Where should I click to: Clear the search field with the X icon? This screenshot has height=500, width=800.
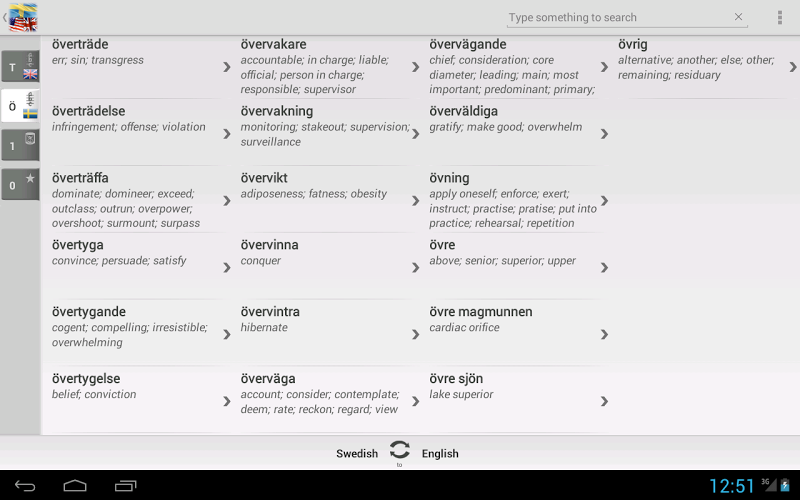pyautogui.click(x=738, y=17)
